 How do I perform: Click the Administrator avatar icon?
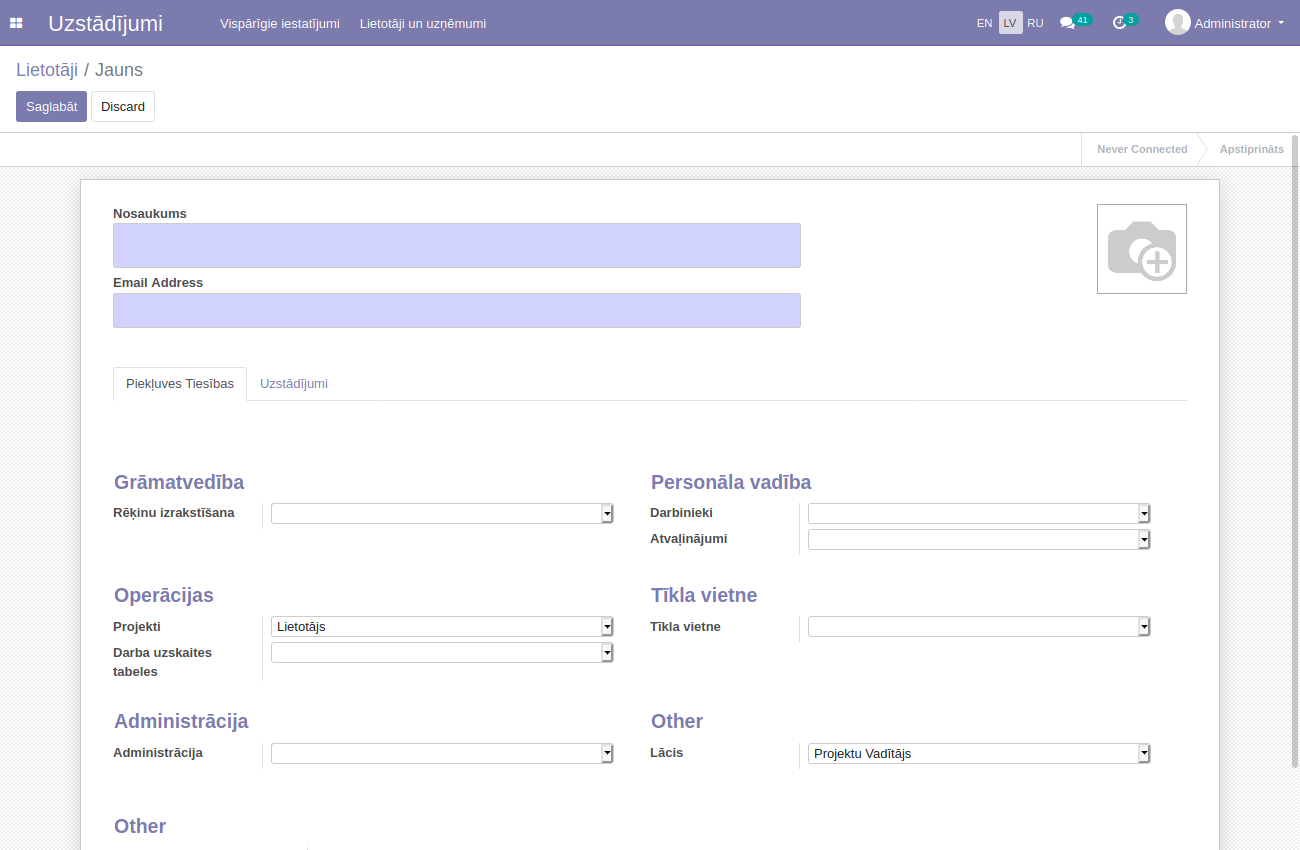point(1177,22)
